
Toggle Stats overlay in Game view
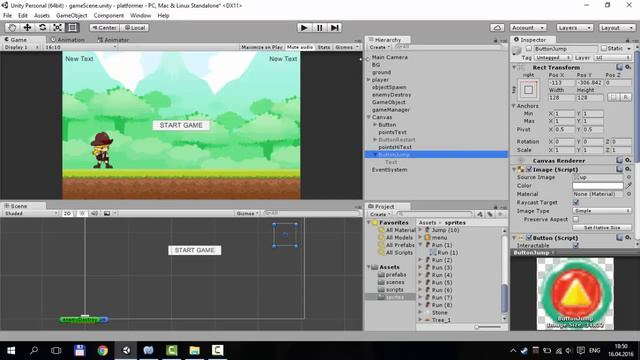(324, 47)
